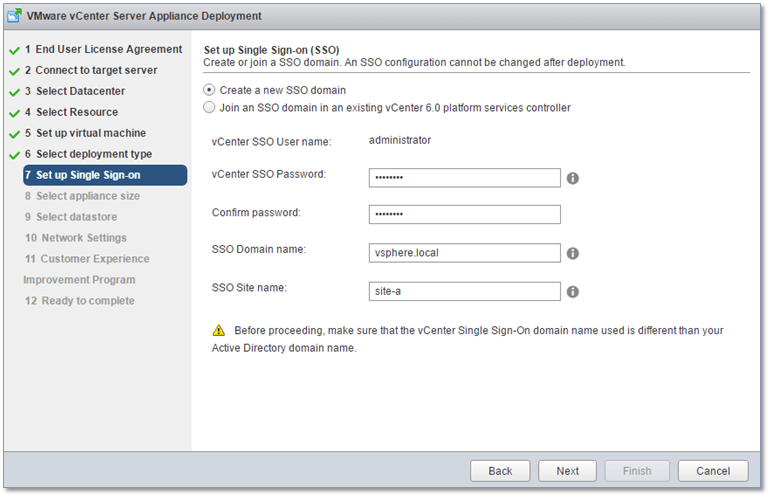The image size is (770, 497).
Task: Cancel the deployment wizard
Action: [713, 471]
